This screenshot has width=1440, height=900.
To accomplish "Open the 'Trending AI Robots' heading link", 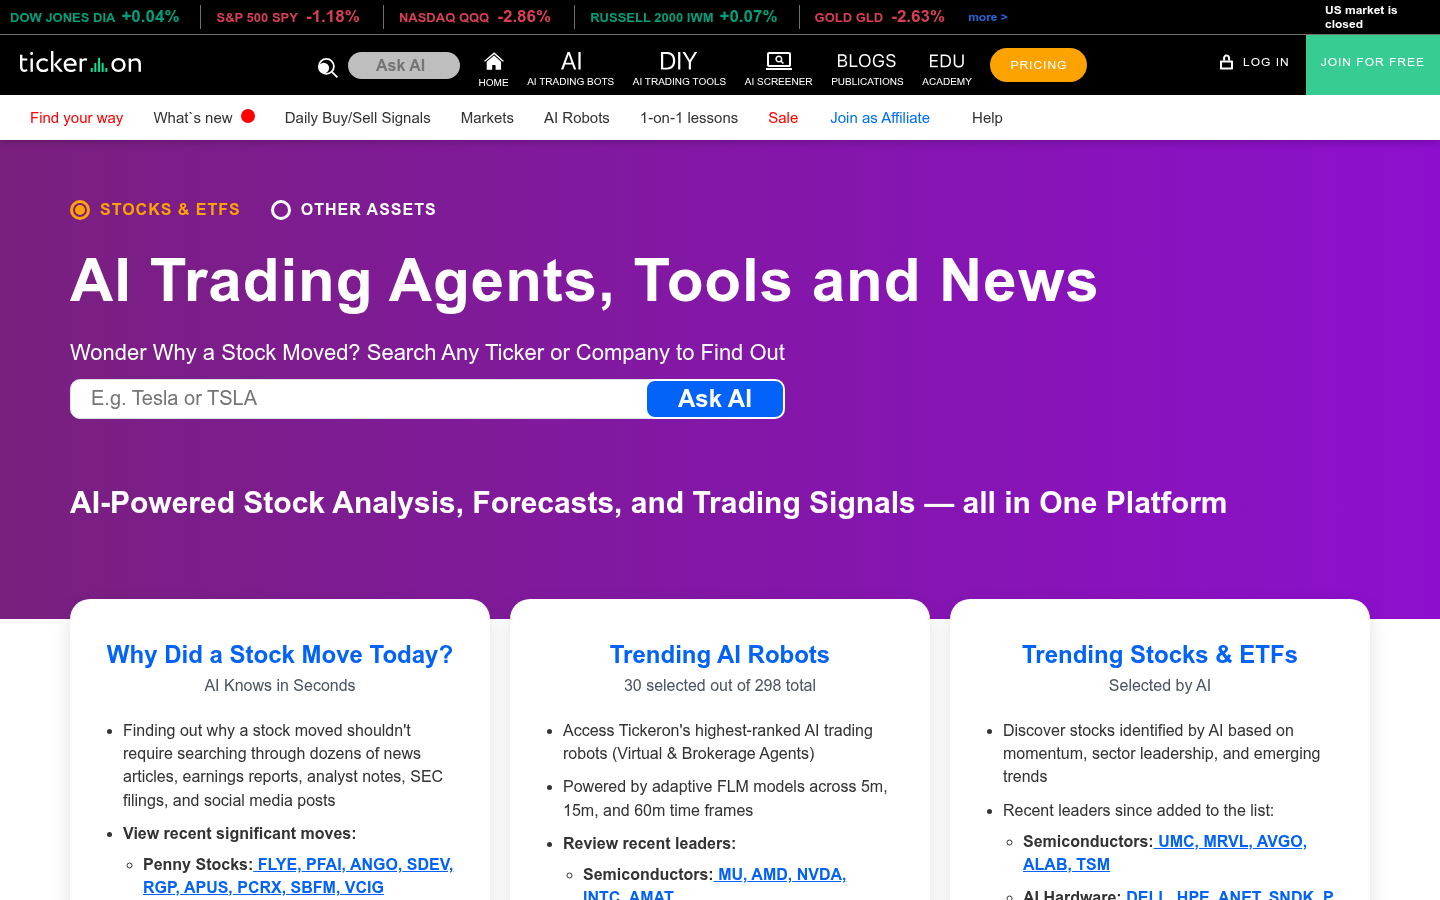I will (720, 655).
